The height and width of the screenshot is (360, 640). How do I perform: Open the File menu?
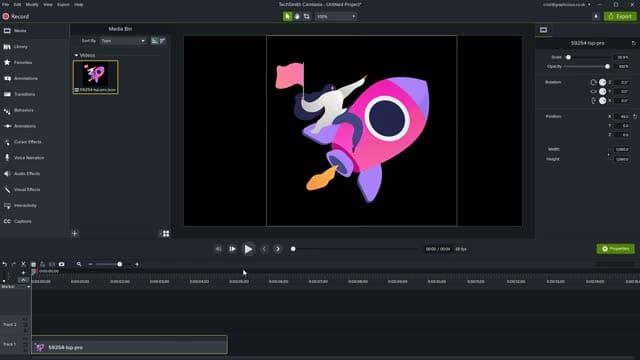6,4
